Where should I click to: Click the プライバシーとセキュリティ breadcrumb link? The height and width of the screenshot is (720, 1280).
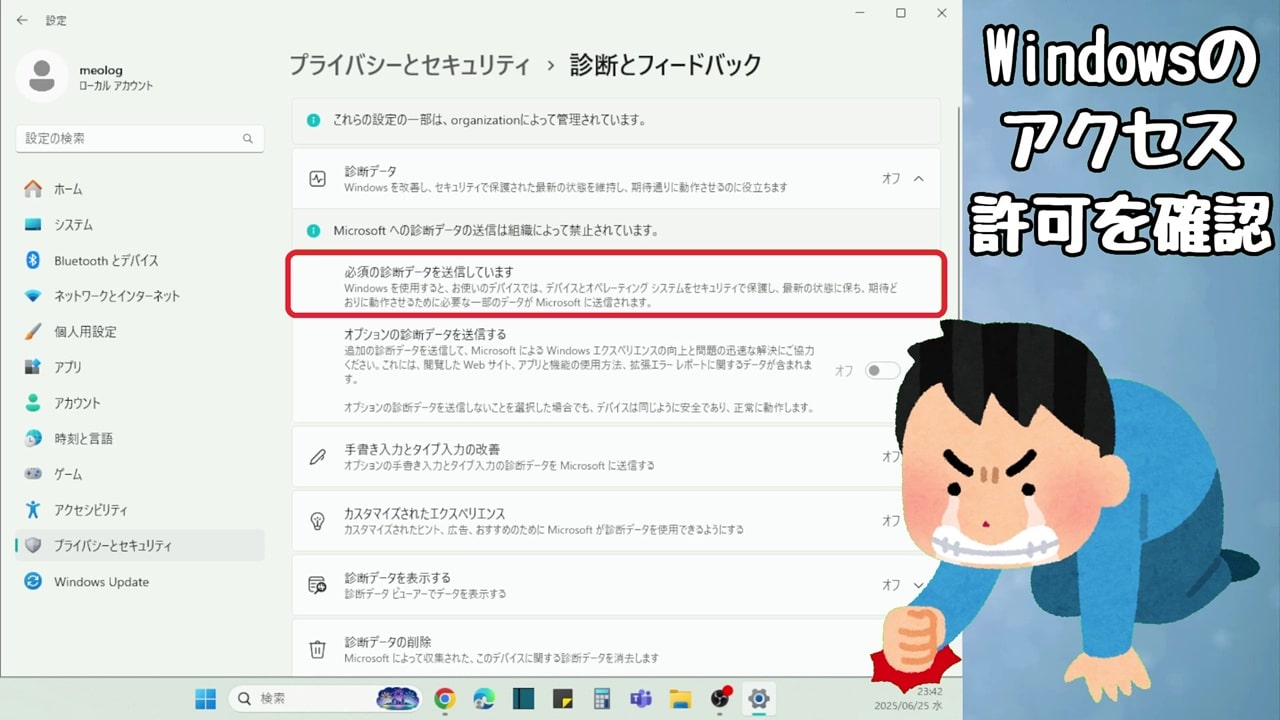point(409,66)
